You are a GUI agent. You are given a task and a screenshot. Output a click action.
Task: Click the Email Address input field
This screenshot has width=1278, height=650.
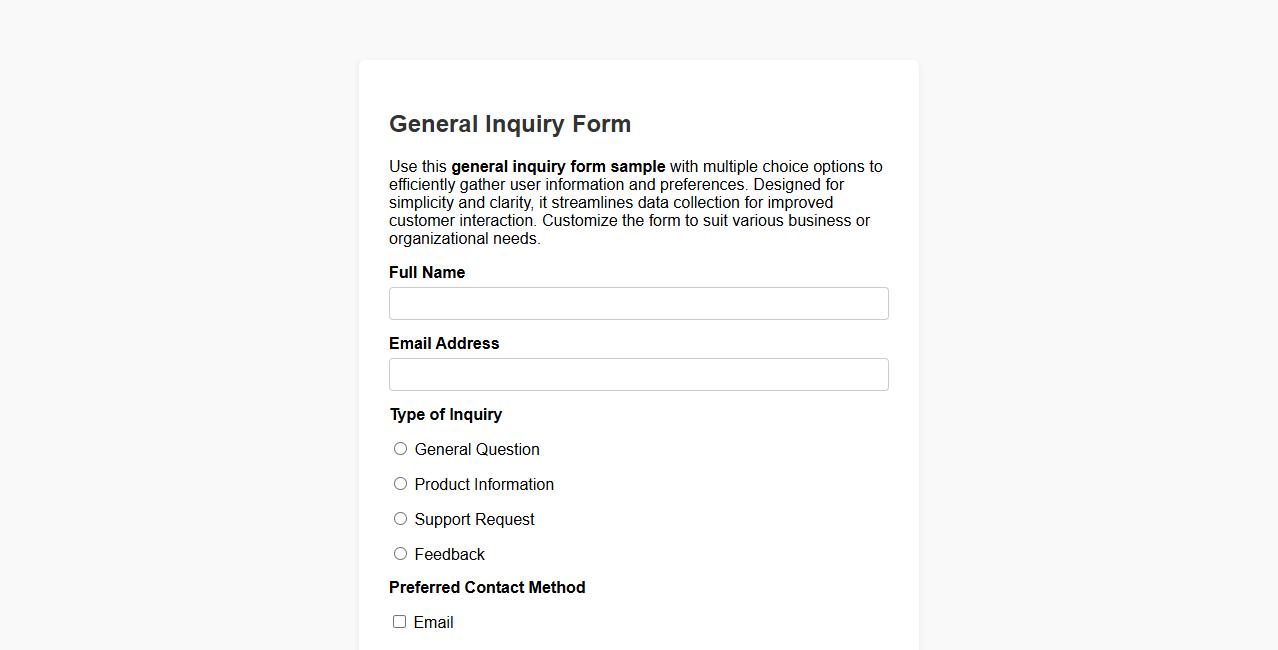[638, 374]
